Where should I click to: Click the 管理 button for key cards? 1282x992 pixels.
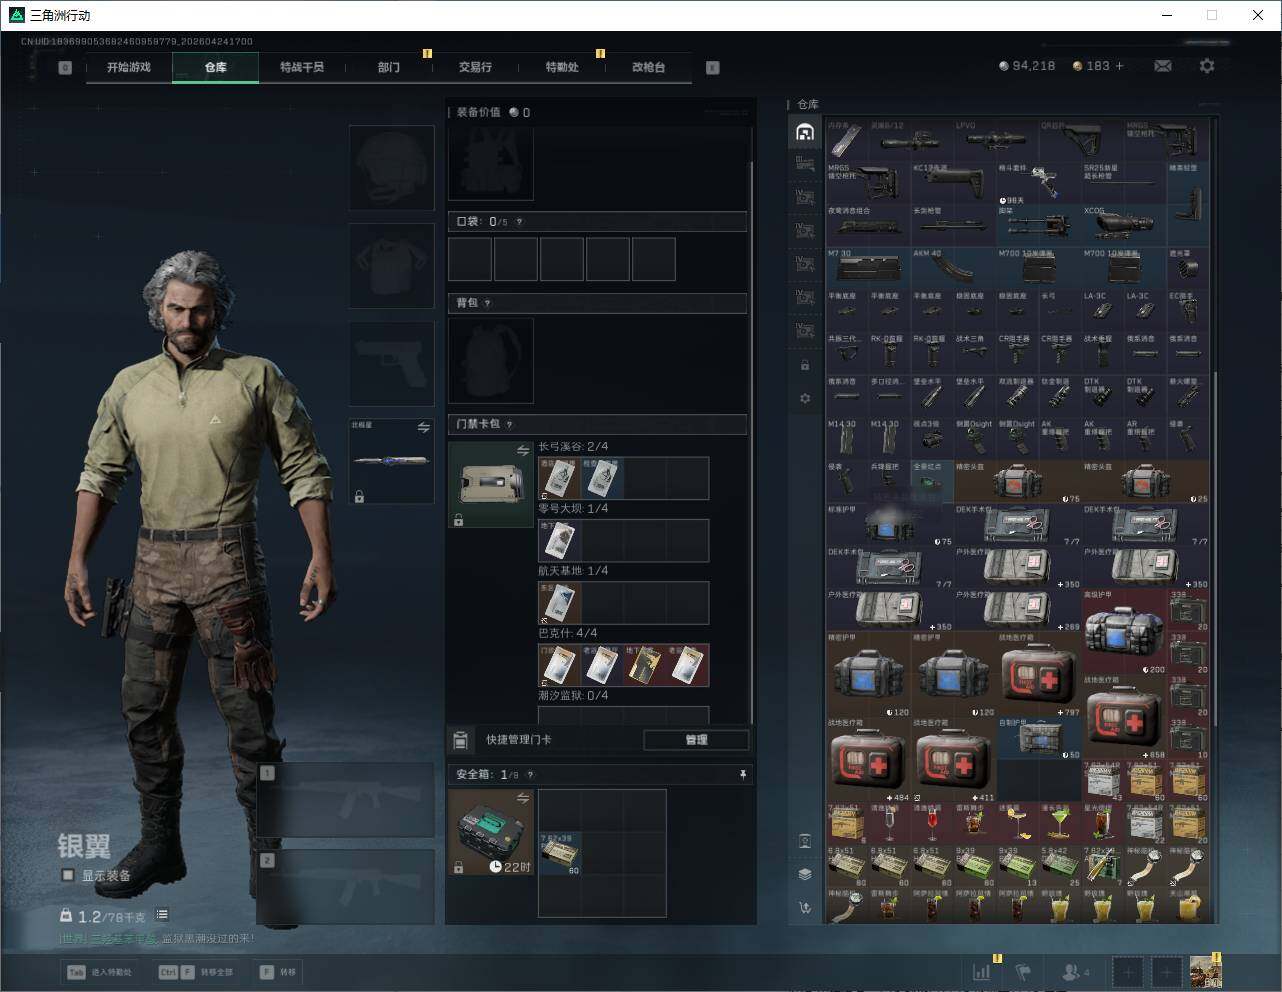point(696,740)
